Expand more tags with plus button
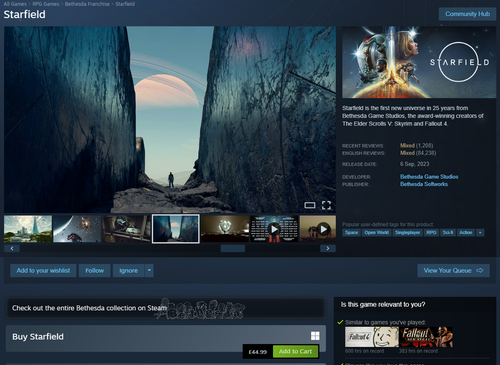The image size is (500, 365). 480,233
